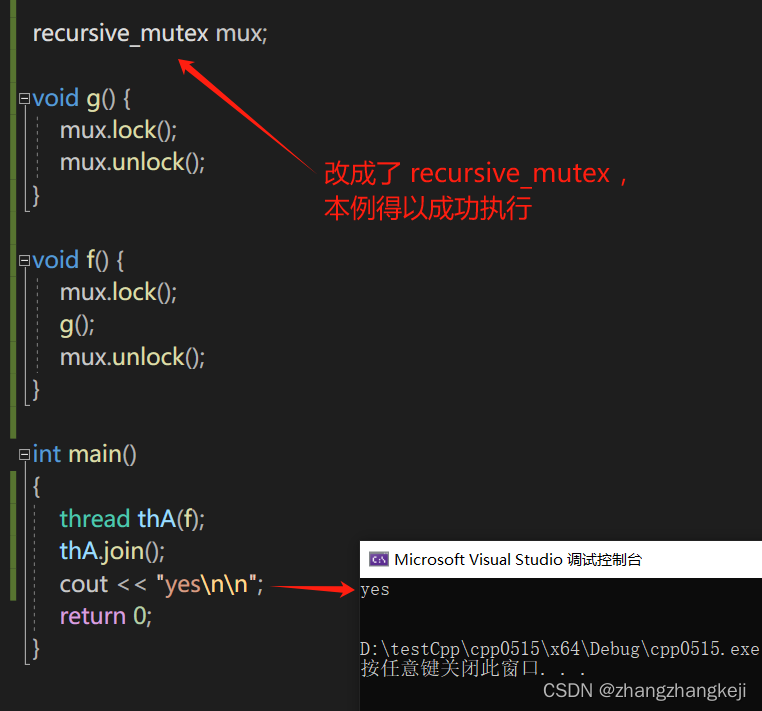Collapse the void g() function block
This screenshot has height=711, width=762.
click(24, 99)
